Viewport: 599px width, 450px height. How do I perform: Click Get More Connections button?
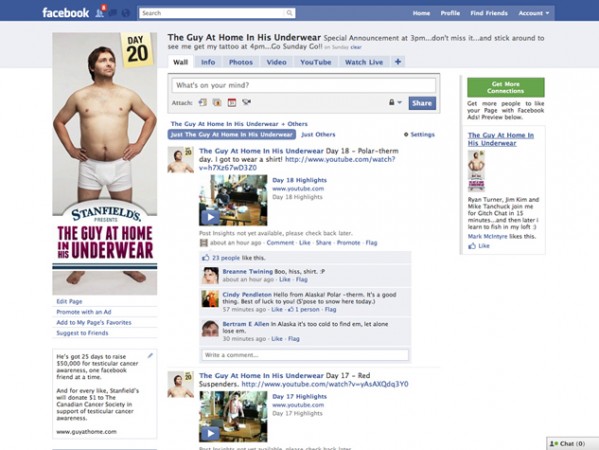pyautogui.click(x=506, y=87)
